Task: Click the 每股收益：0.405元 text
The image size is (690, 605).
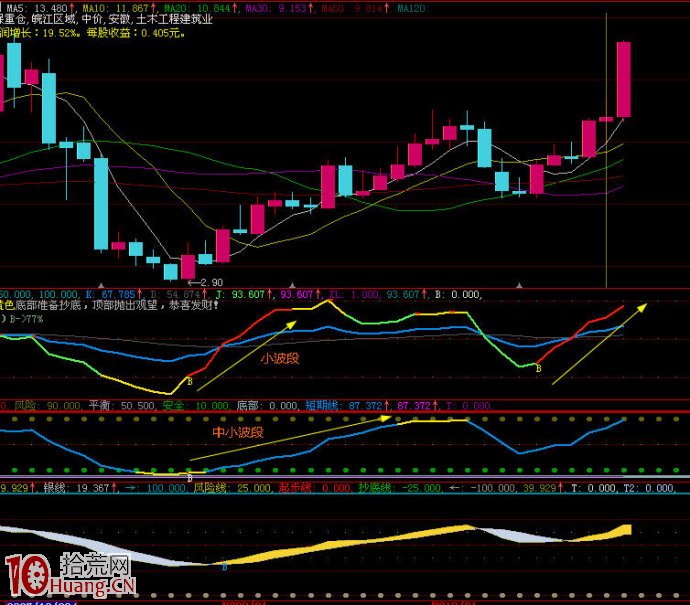Action: (x=136, y=33)
